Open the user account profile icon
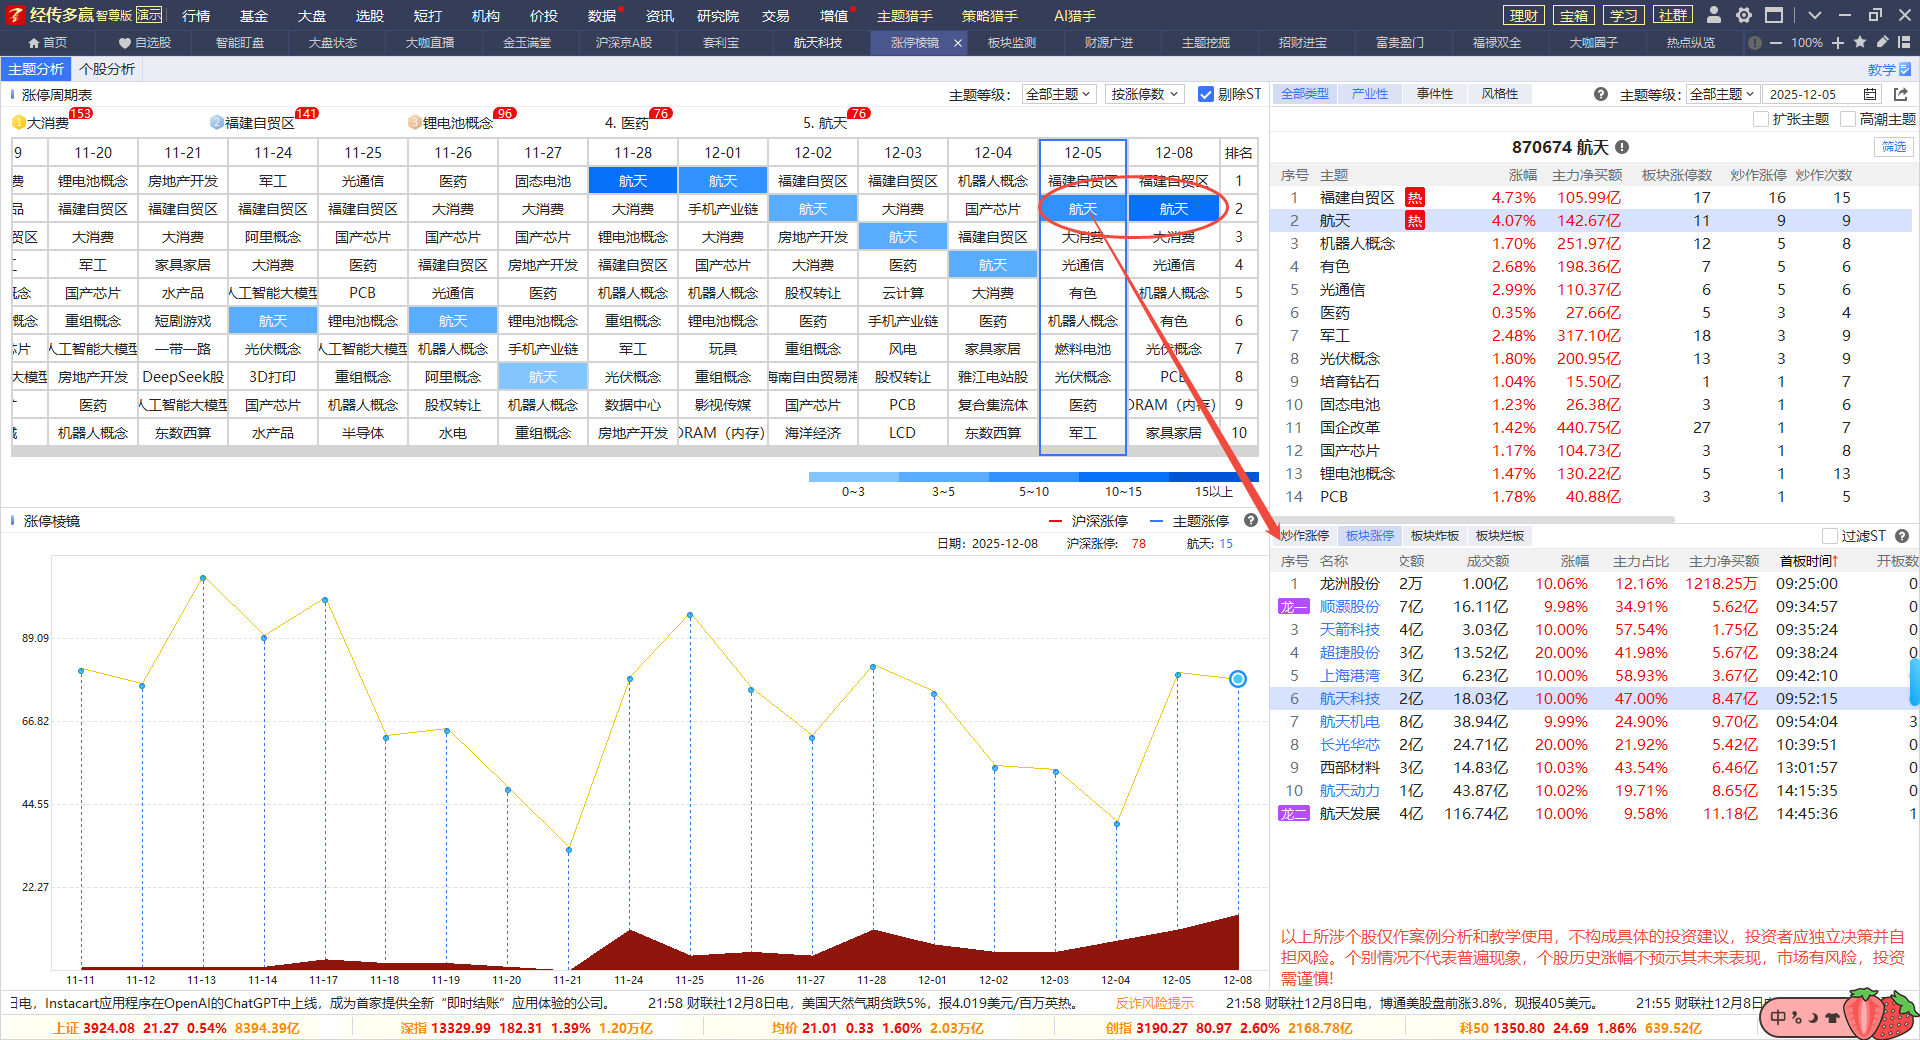 pos(1714,15)
